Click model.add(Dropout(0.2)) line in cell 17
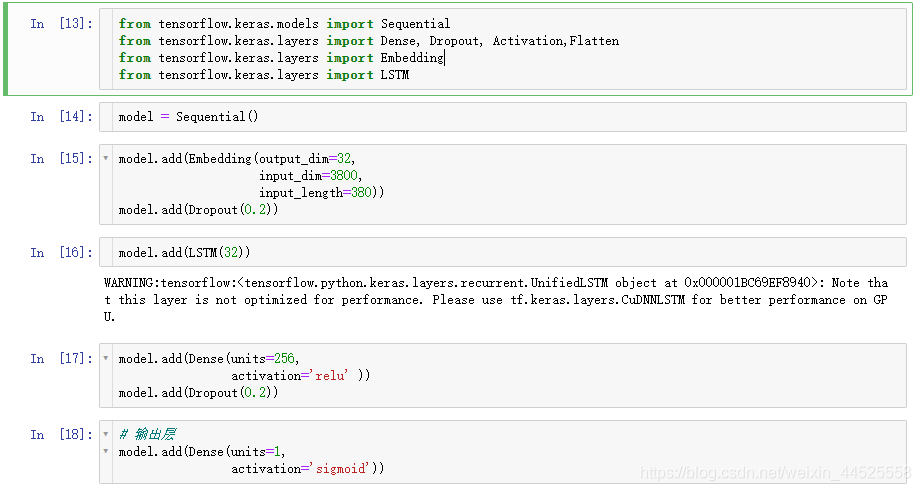 click(199, 392)
